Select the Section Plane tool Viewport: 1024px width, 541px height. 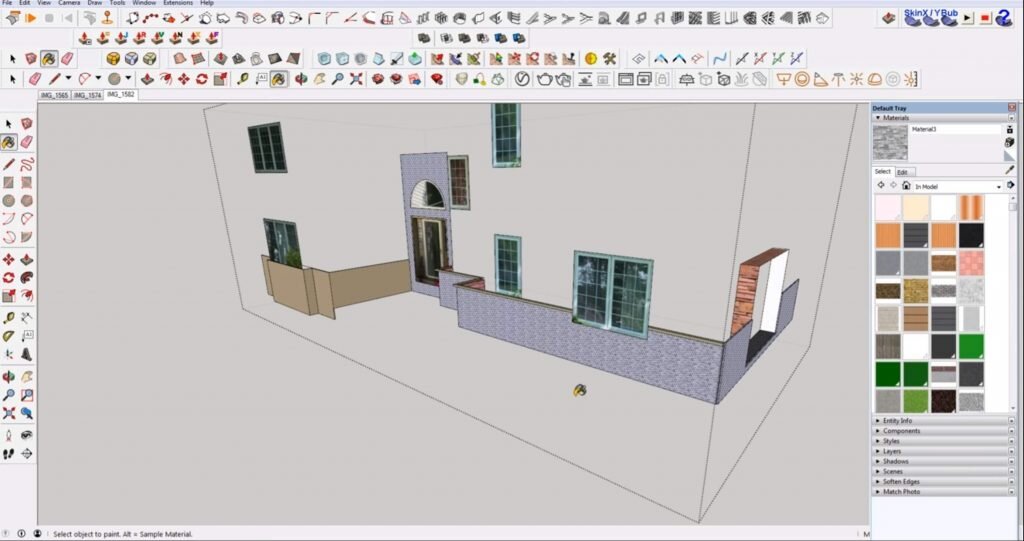(x=27, y=453)
